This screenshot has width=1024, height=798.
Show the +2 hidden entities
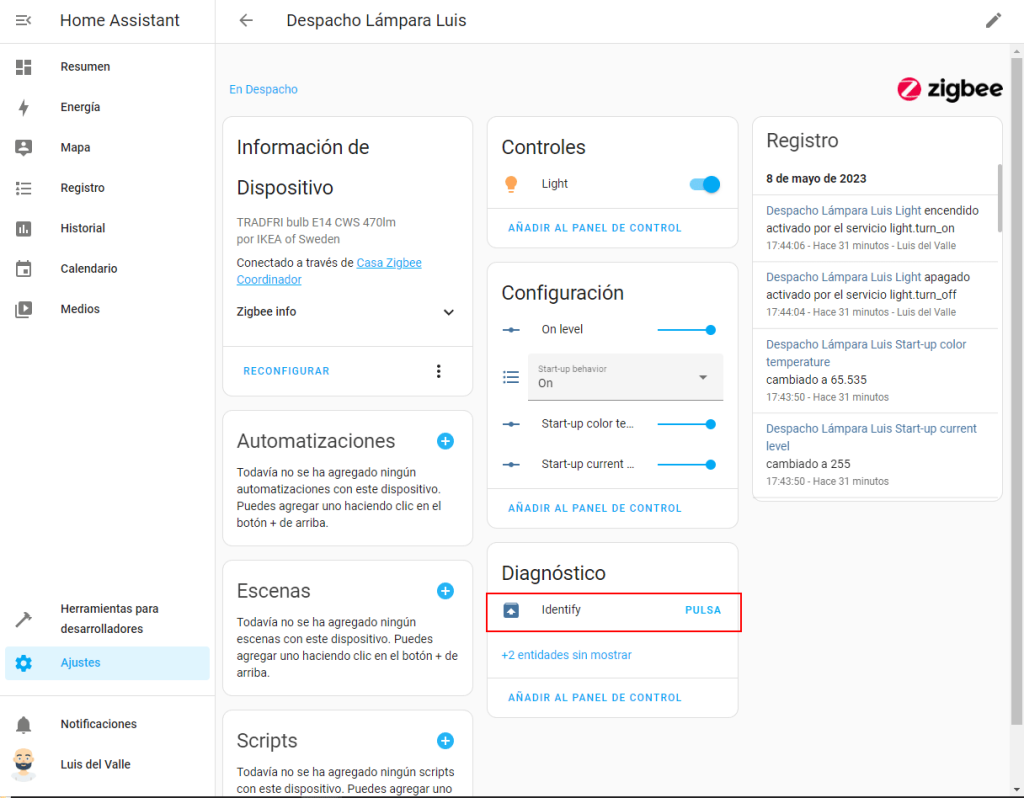click(x=566, y=655)
